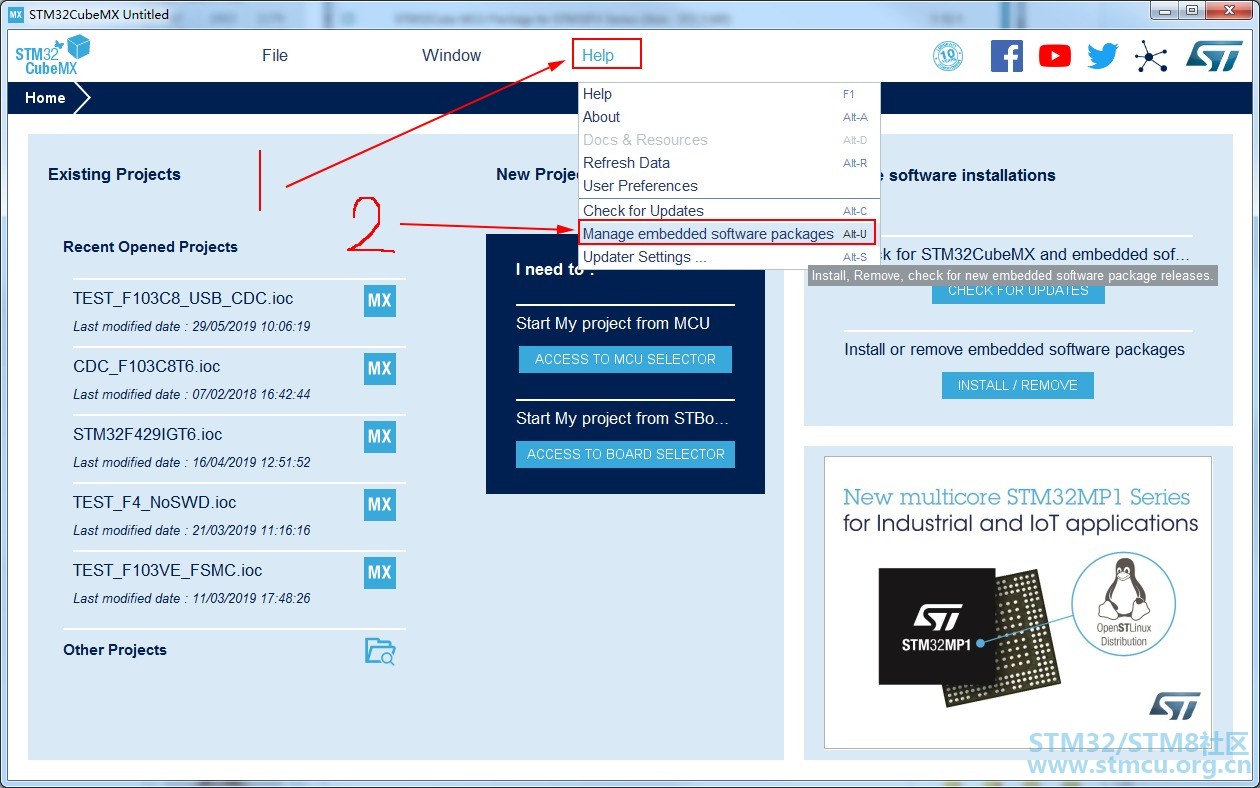Click the Existing Projects heading

pos(114,174)
